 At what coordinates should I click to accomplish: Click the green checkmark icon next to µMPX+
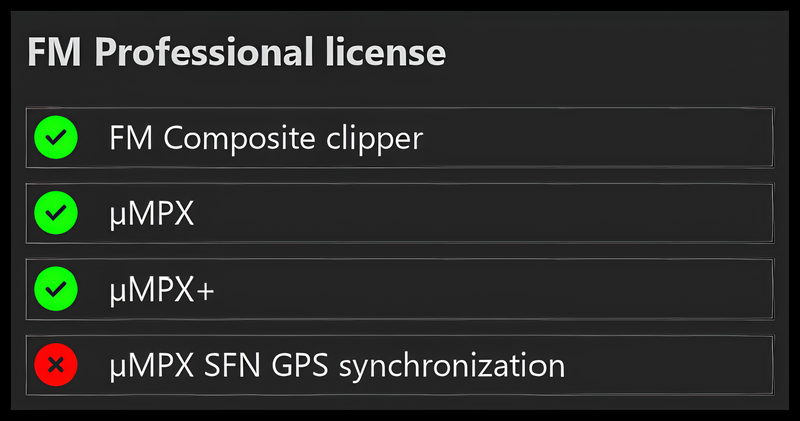[x=56, y=289]
